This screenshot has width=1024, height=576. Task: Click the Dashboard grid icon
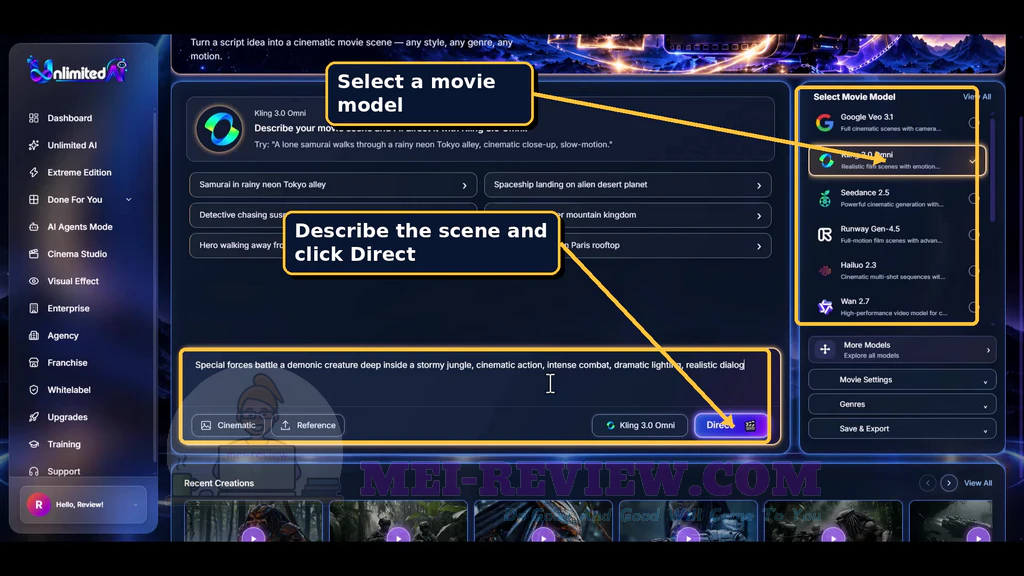34,118
